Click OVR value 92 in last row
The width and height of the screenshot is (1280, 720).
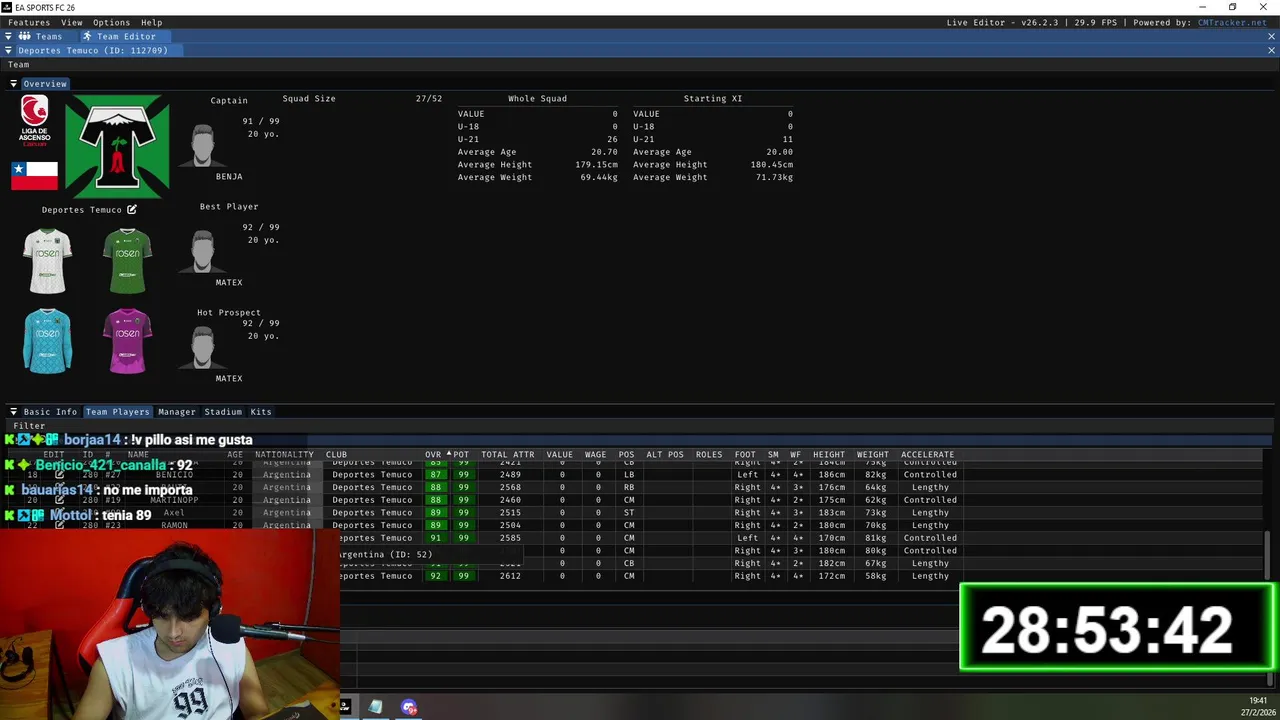click(x=435, y=576)
